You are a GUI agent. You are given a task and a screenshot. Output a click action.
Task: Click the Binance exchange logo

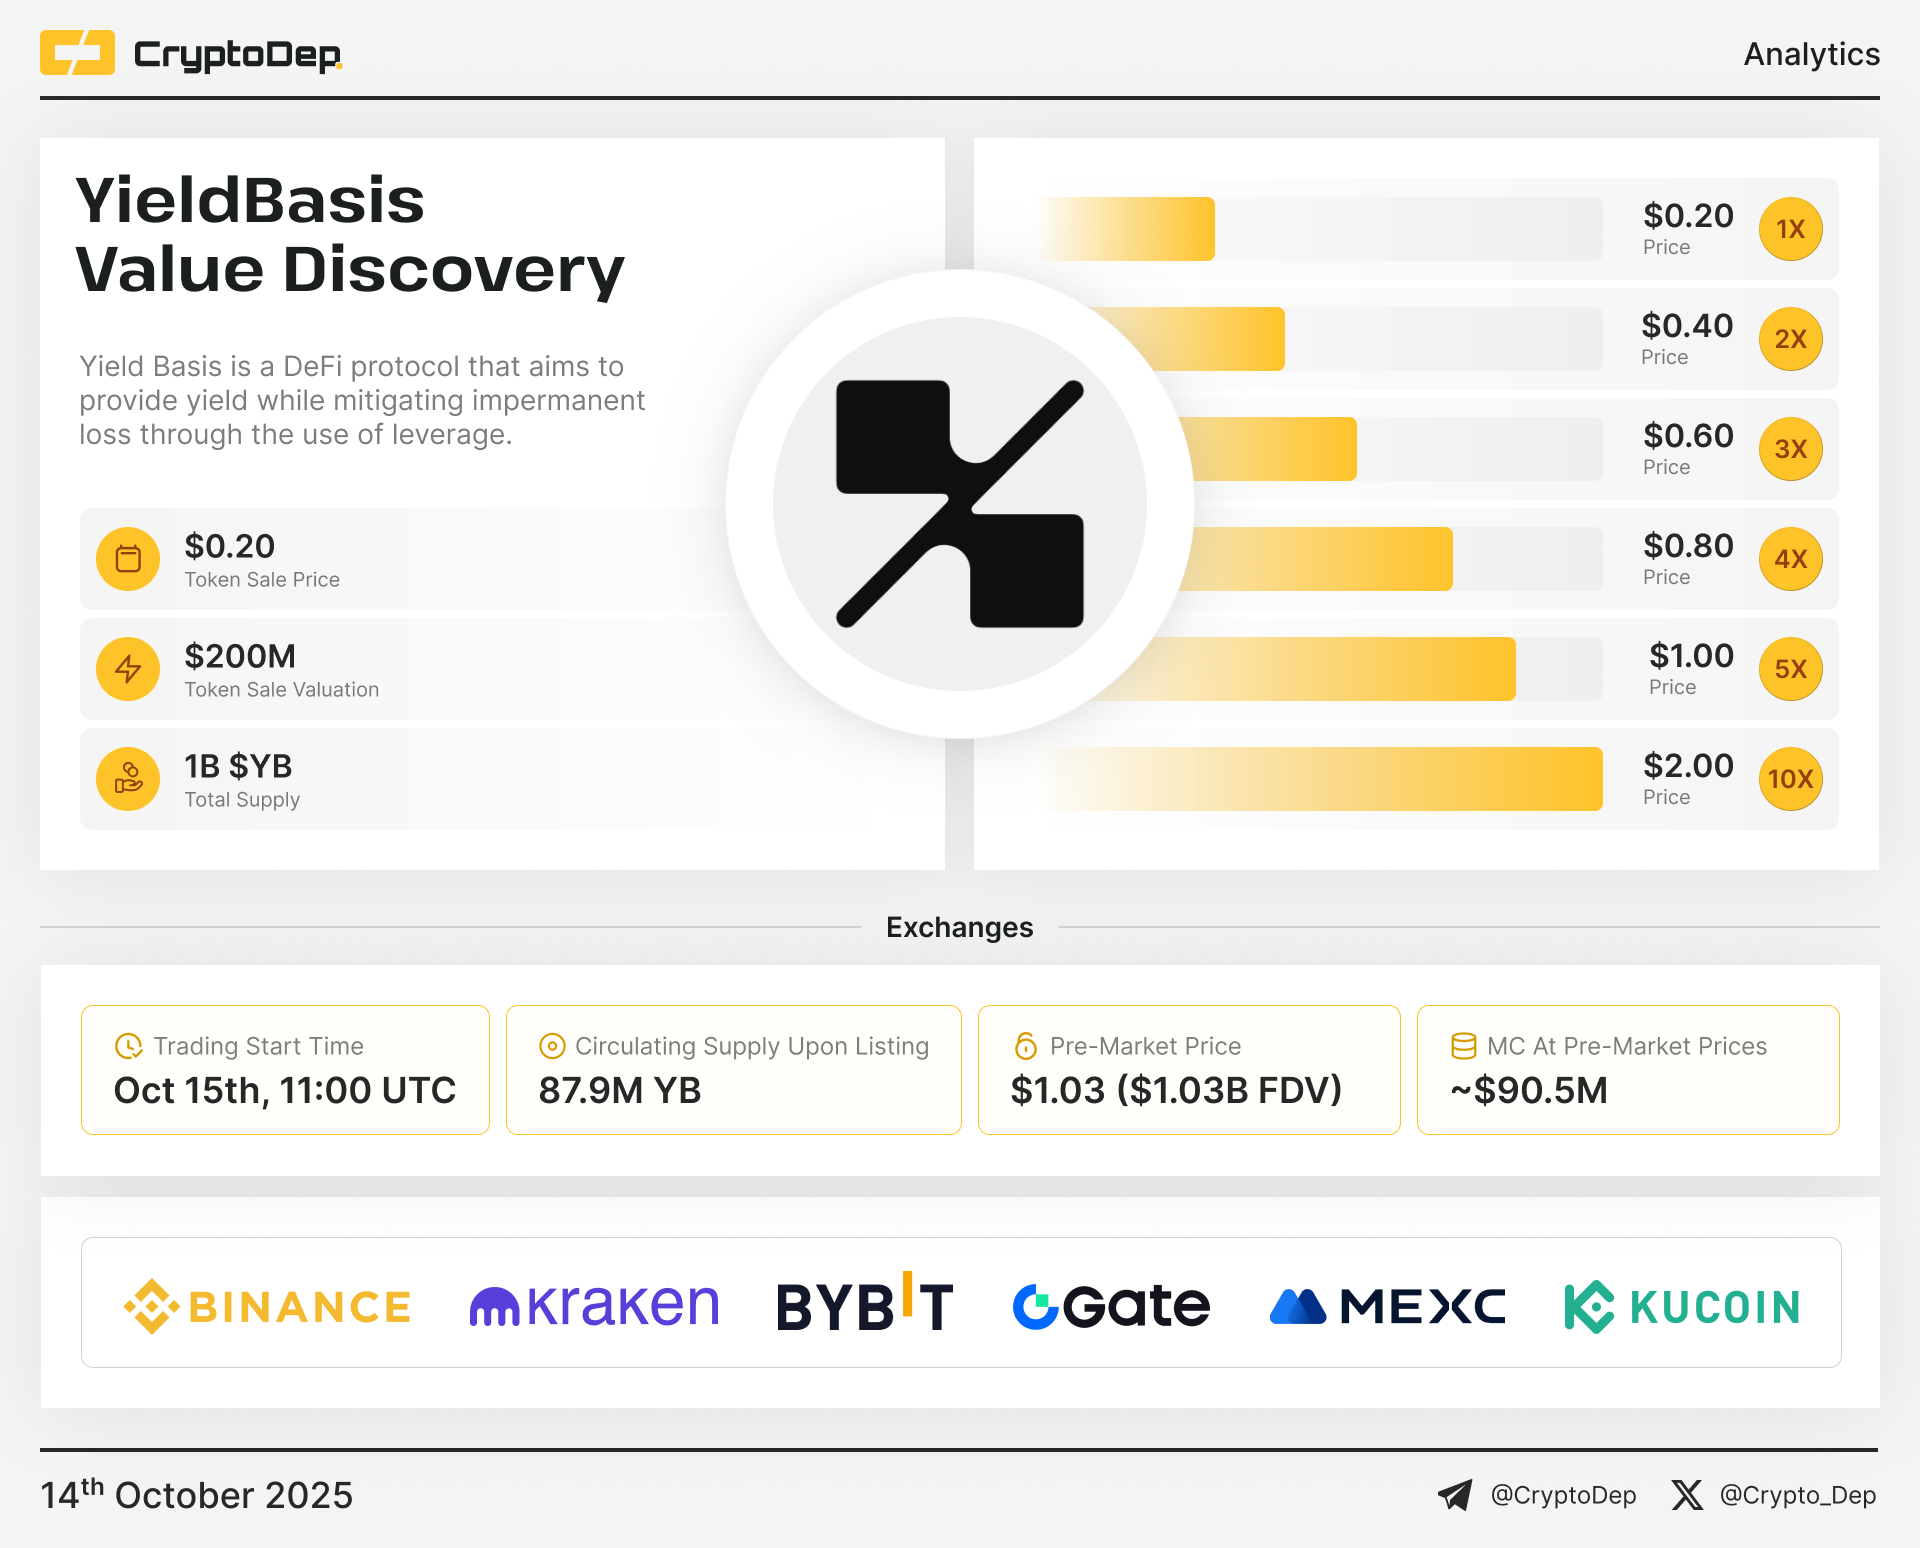click(267, 1306)
